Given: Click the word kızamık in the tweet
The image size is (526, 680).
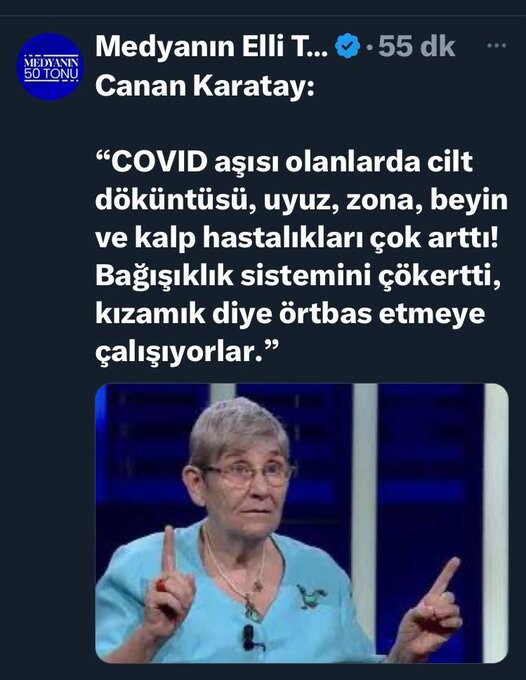Looking at the screenshot, I should (x=150, y=314).
